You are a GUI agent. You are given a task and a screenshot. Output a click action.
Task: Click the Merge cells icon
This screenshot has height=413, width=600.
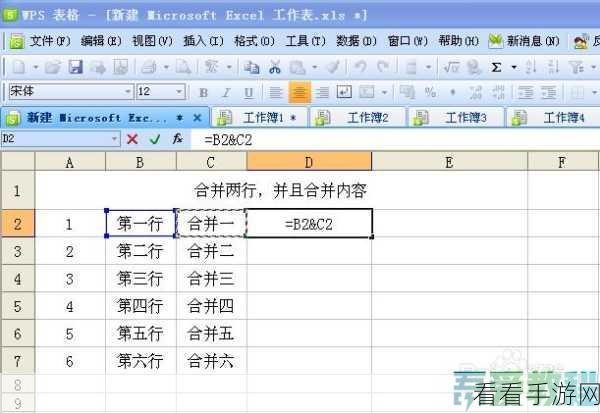click(x=367, y=92)
